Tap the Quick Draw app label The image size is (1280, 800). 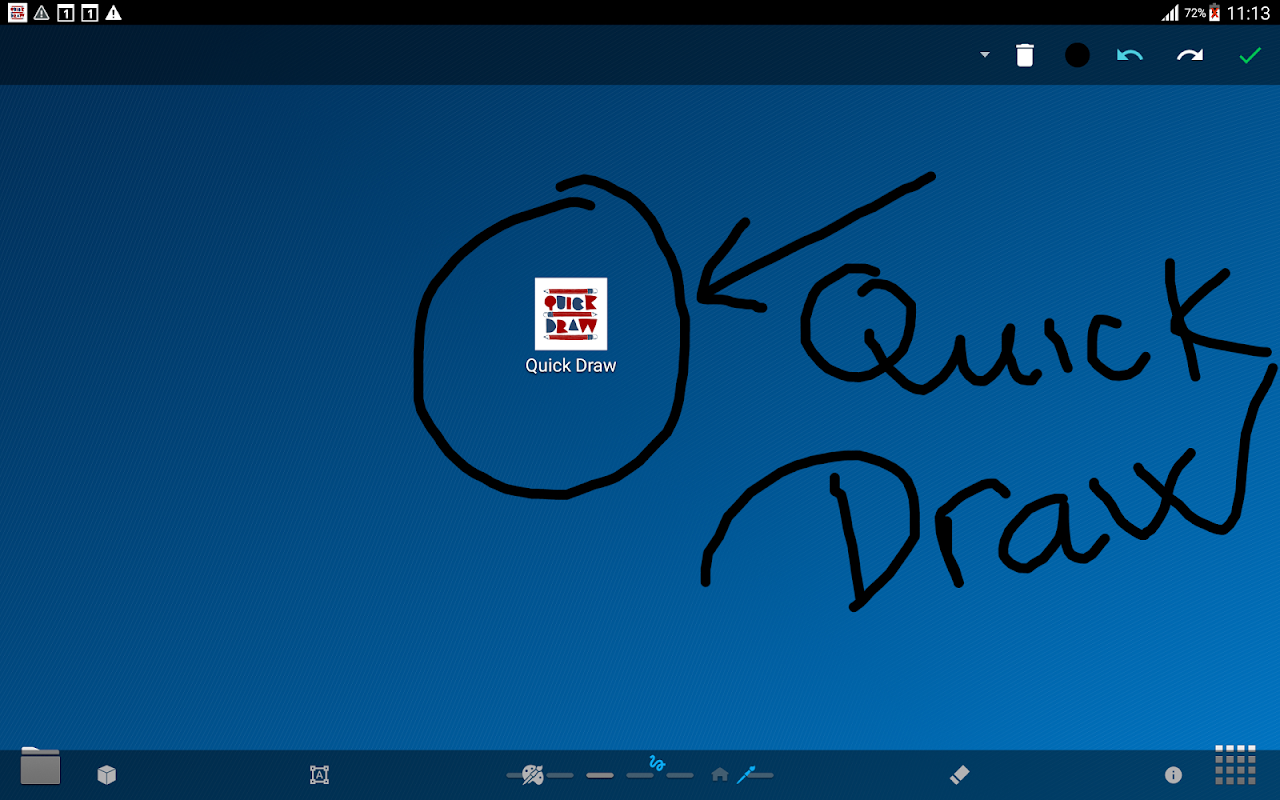coord(571,366)
